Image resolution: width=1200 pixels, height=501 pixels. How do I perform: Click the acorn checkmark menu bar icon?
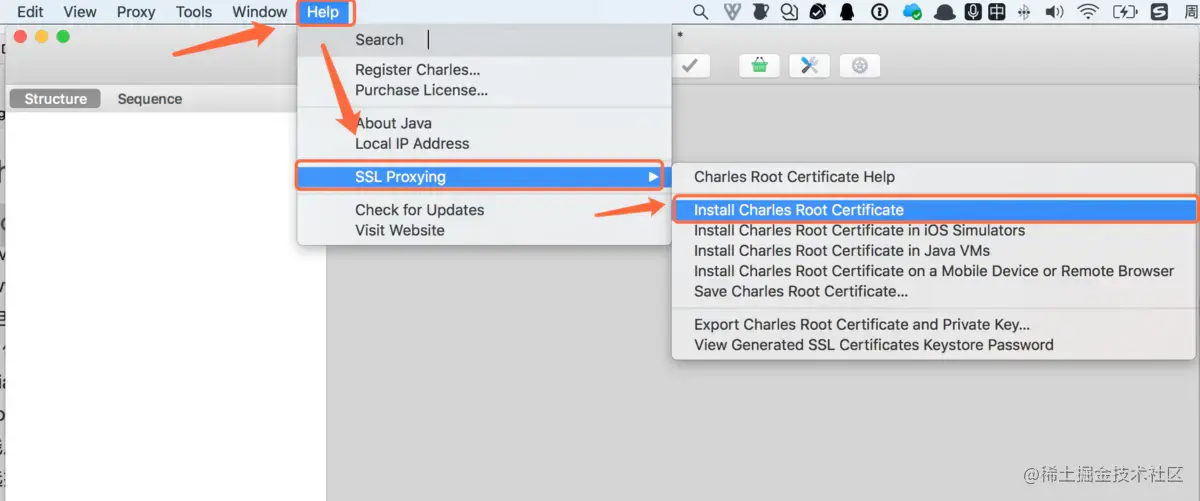(x=818, y=12)
